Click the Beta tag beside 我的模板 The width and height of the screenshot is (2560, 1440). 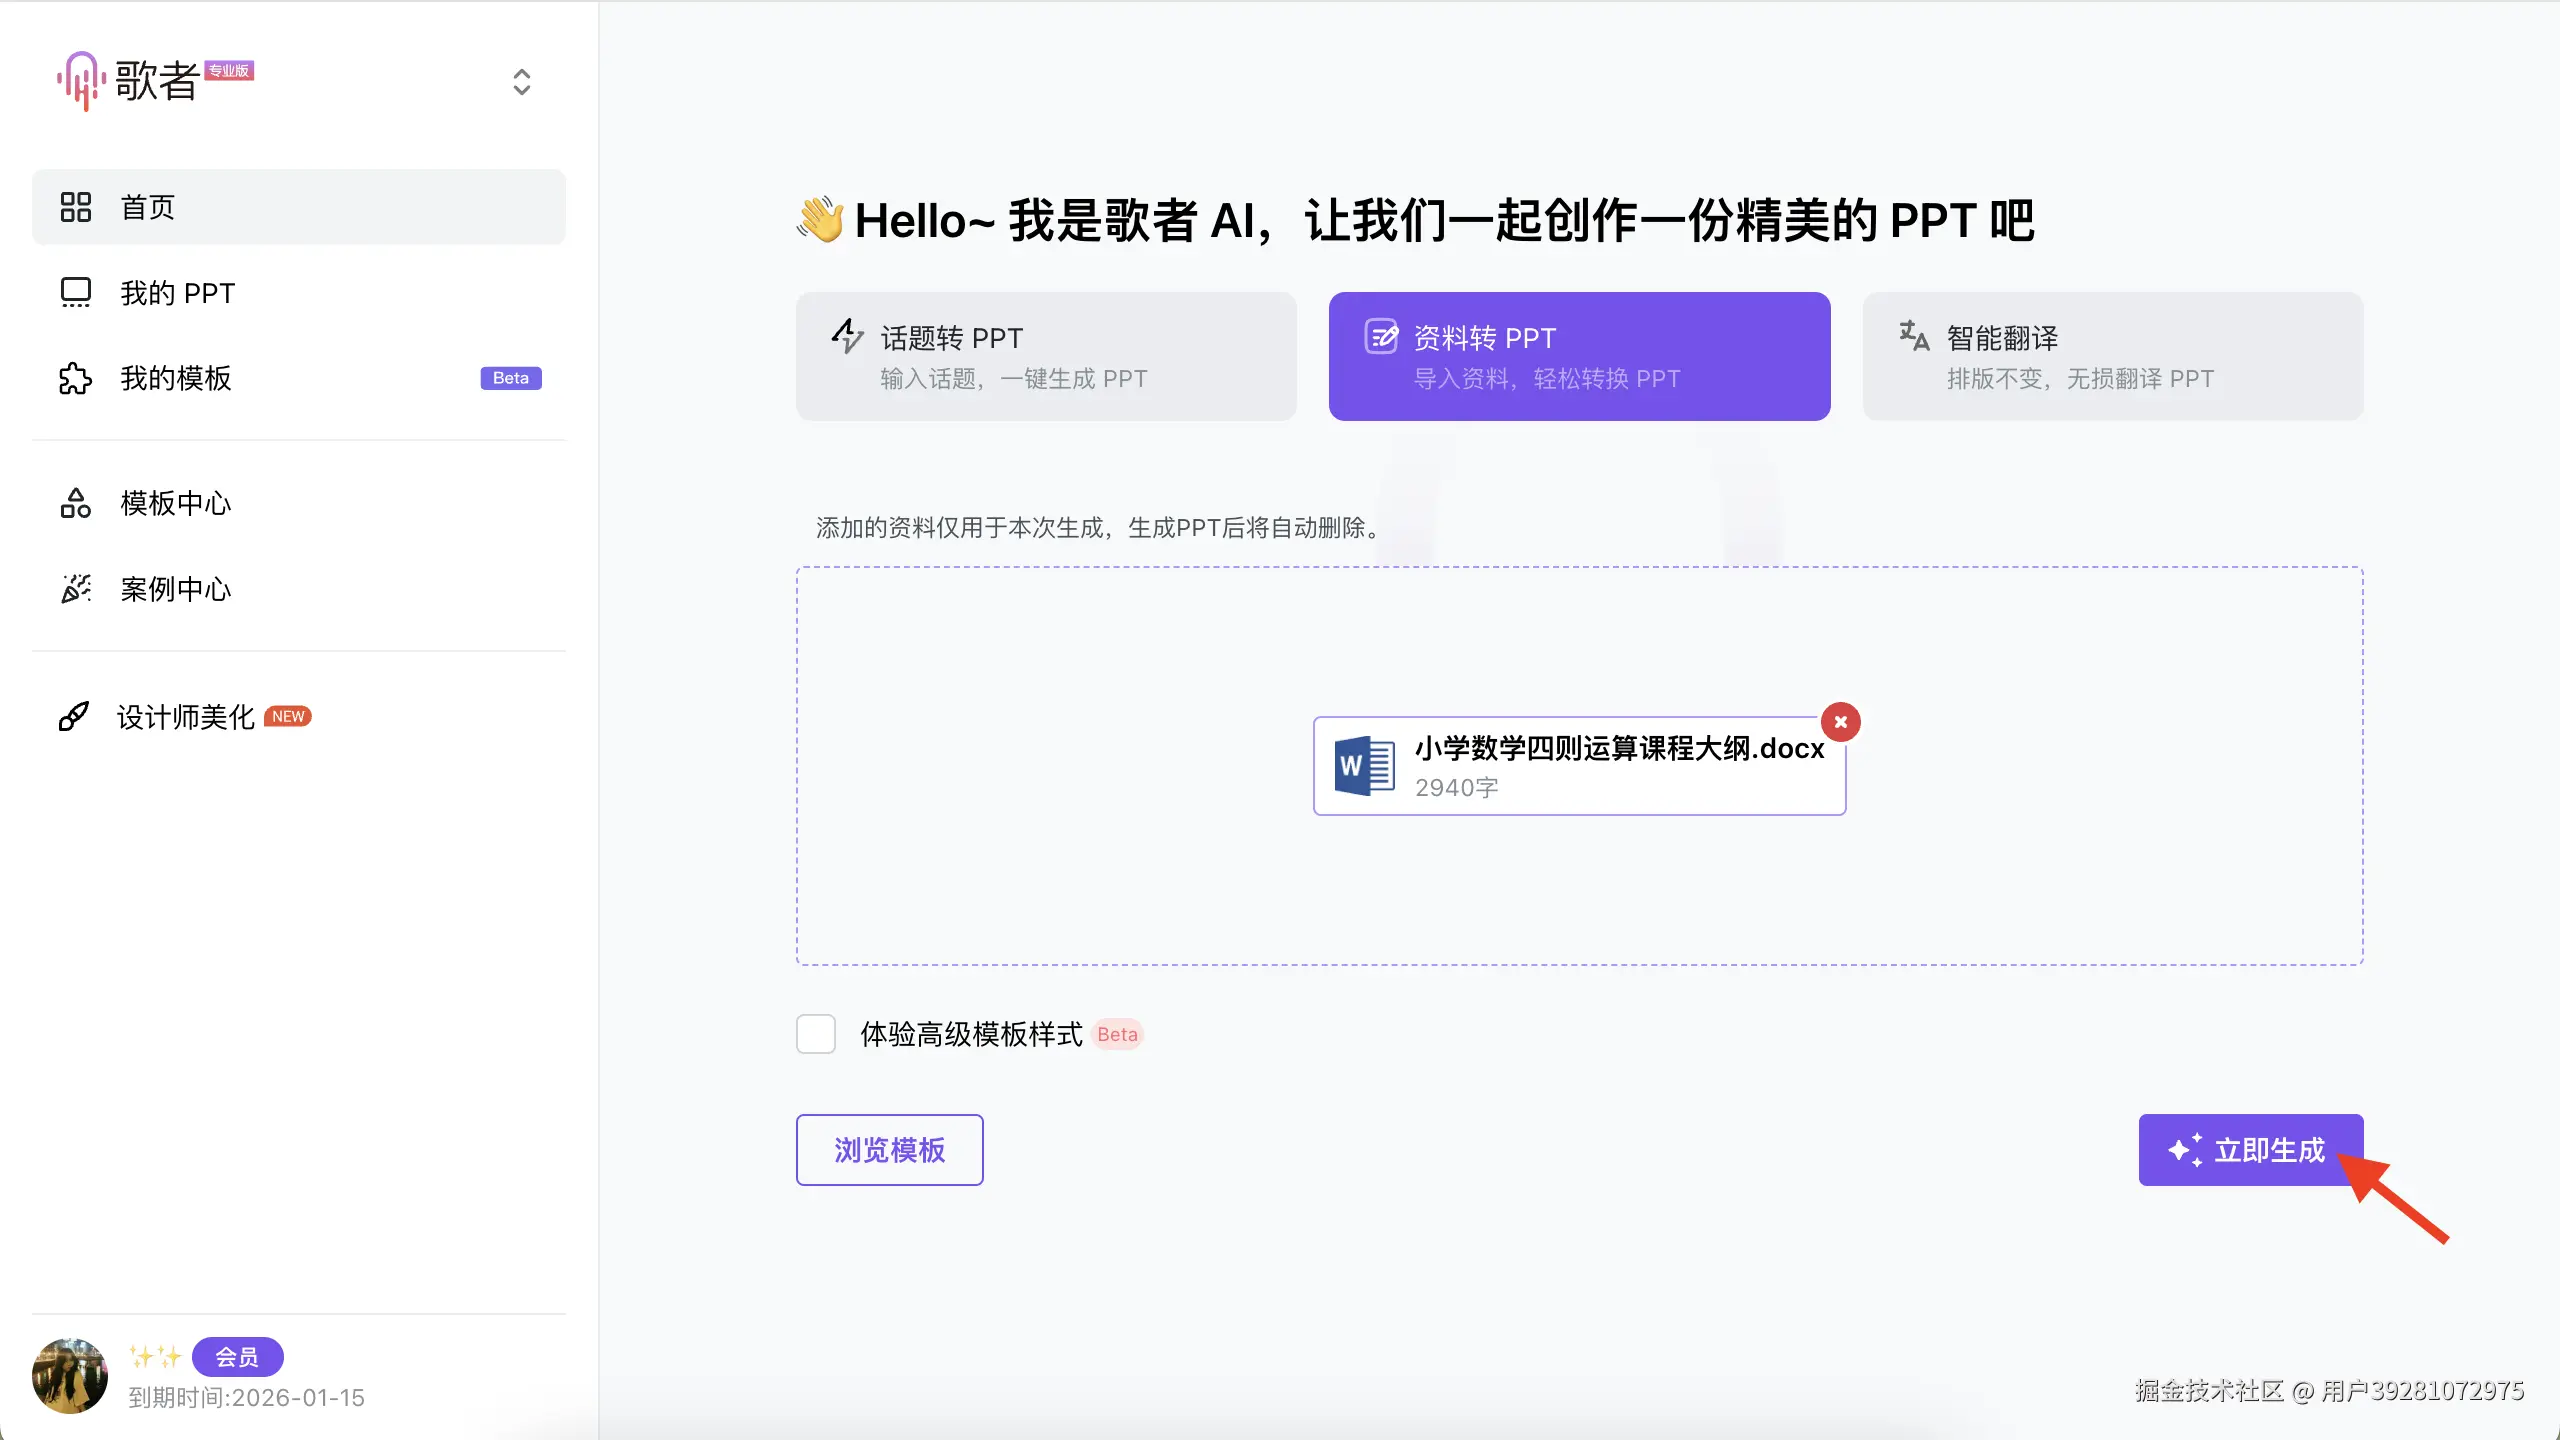click(x=510, y=378)
